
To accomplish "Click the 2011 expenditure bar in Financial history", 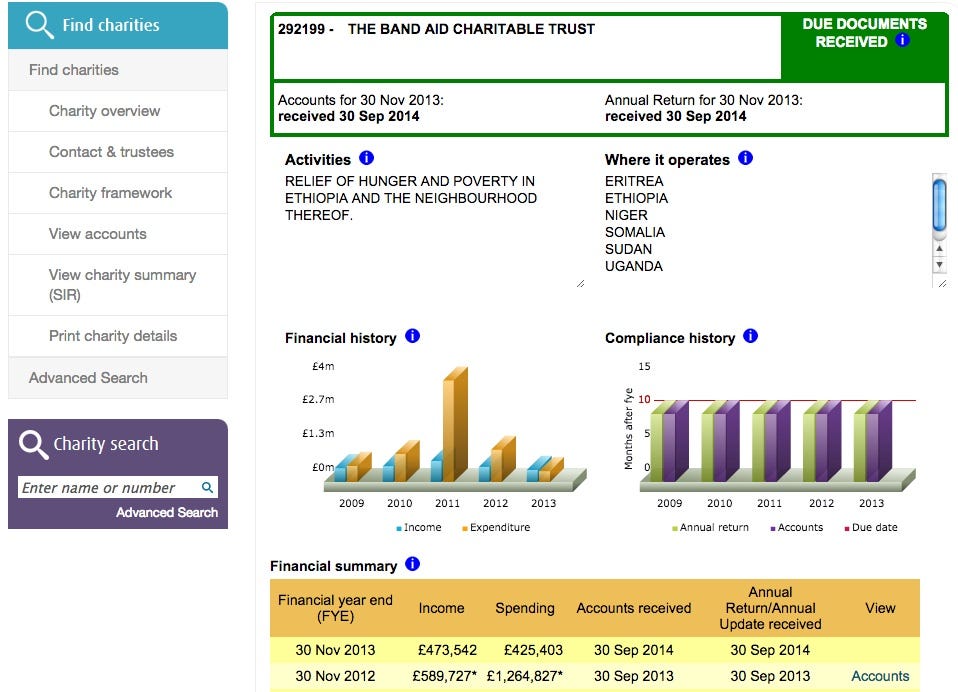I will [455, 424].
